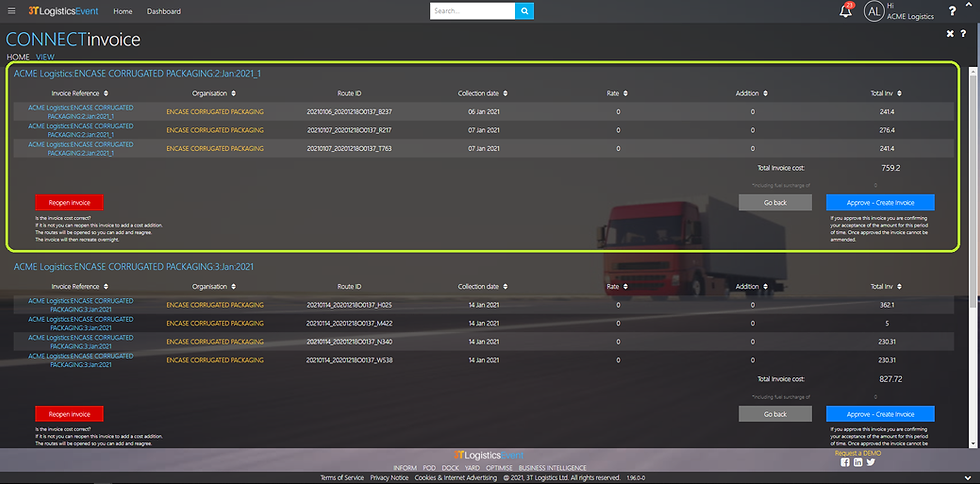Reopen the 3:Jan:2021 invoice
Screen dimensions: 980x484
coord(69,414)
